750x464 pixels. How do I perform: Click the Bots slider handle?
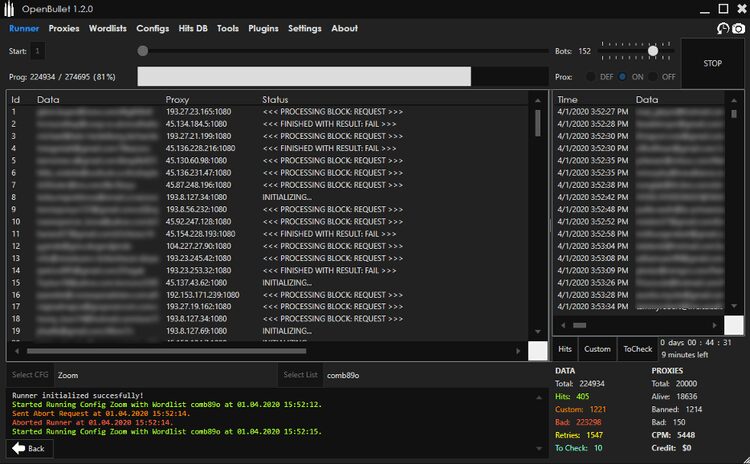(653, 51)
